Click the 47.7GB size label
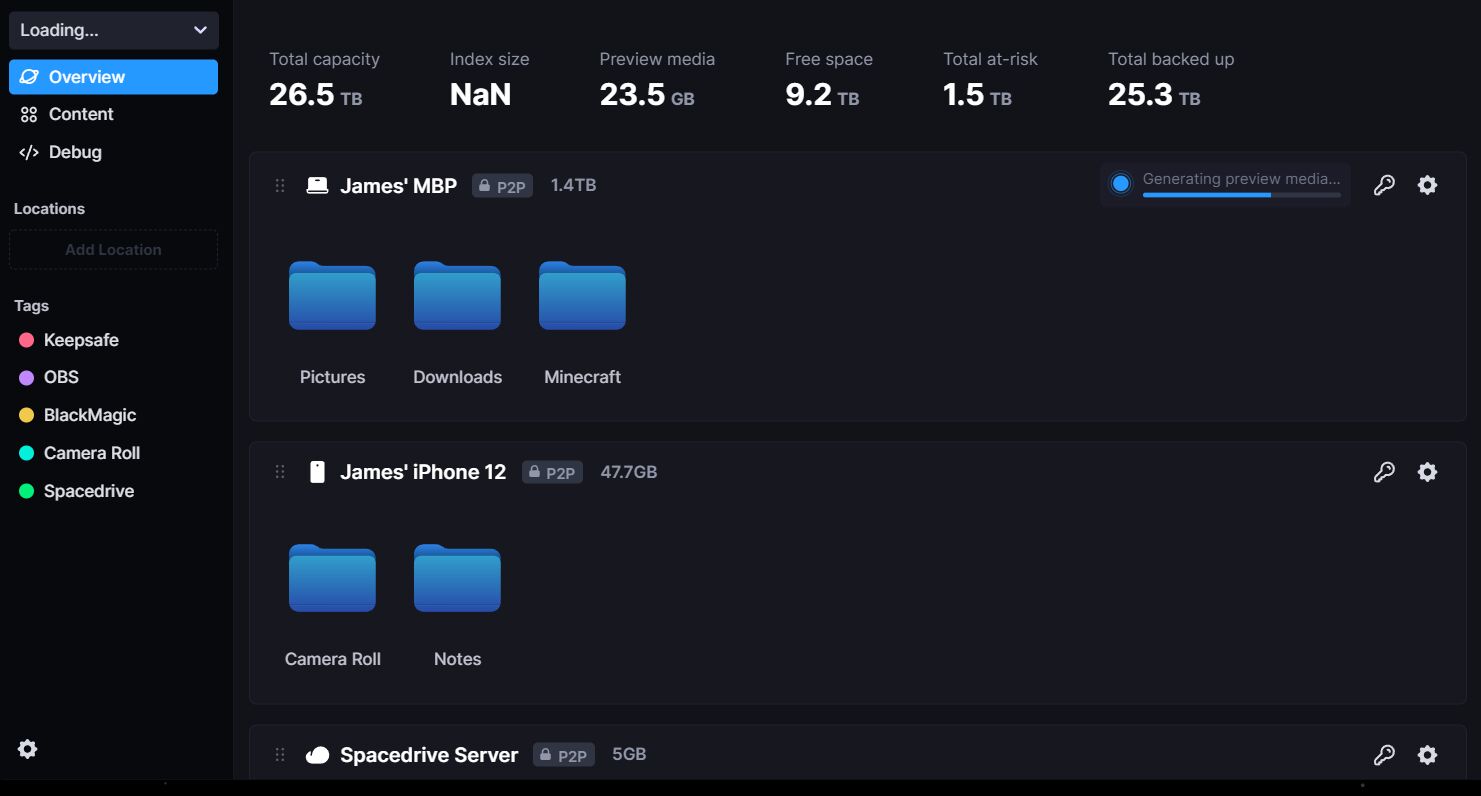Screen dimensions: 1481x796 point(628,472)
